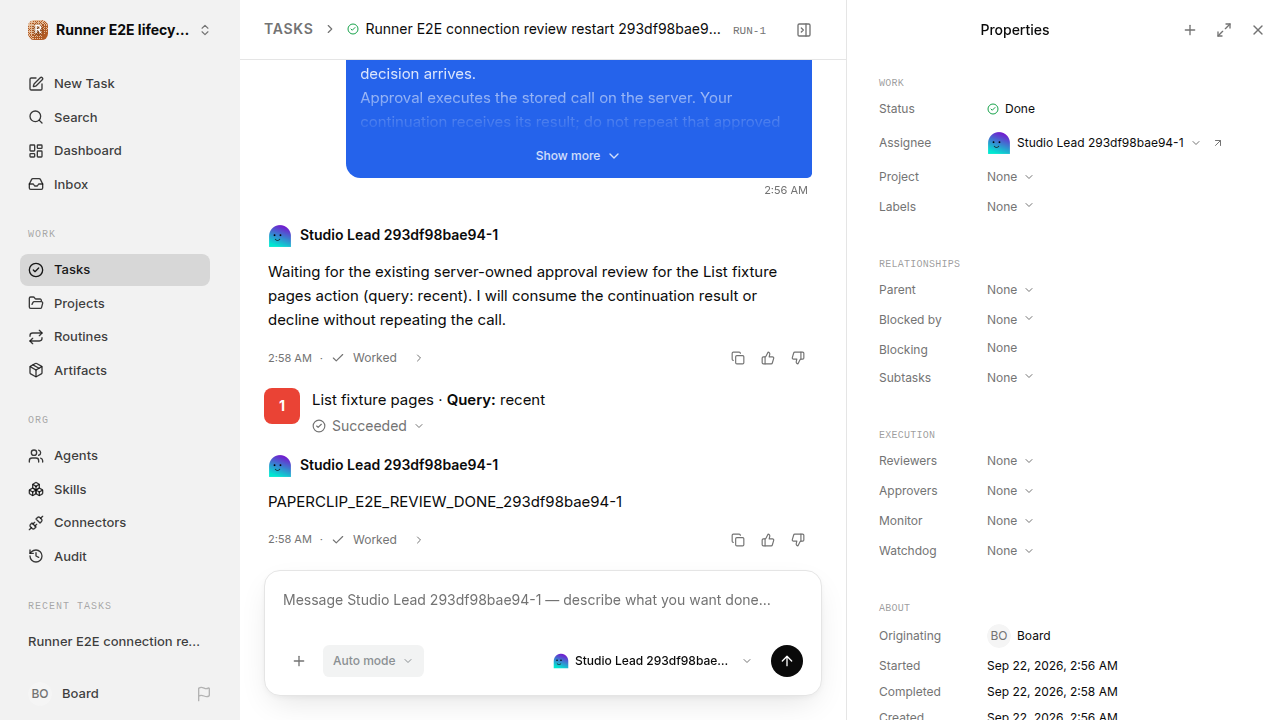Click the Skills icon in sidebar
Viewport: 1280px width, 720px height.
click(36, 489)
